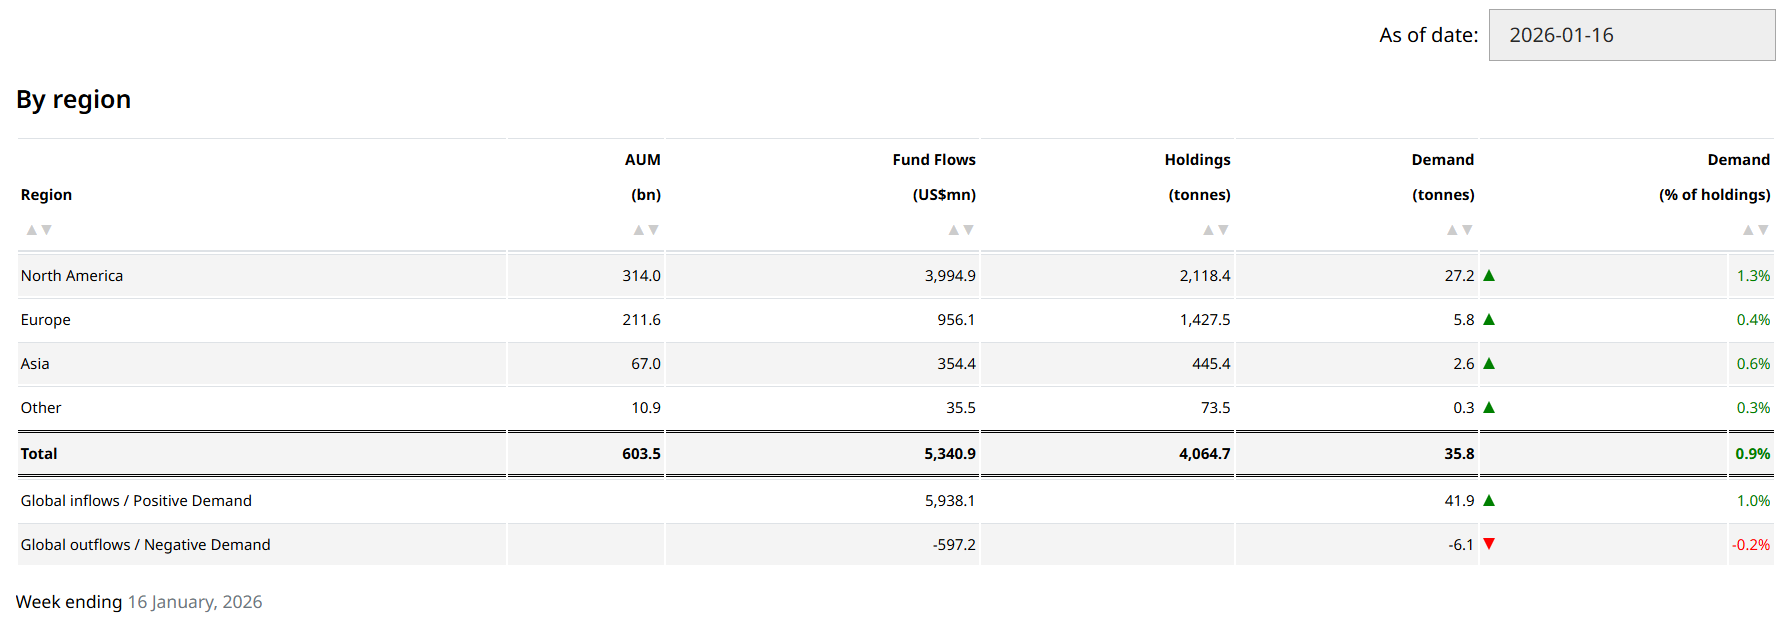
Task: Click the 16 January, 2026 date text
Action: click(195, 602)
